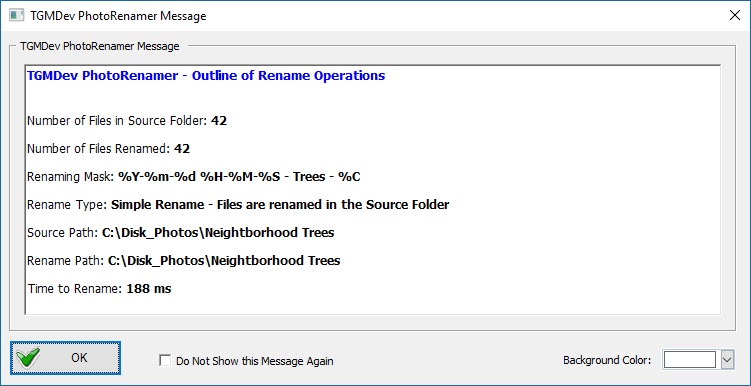Click the Rename Type Simple Rename line
The image size is (751, 386).
click(238, 205)
